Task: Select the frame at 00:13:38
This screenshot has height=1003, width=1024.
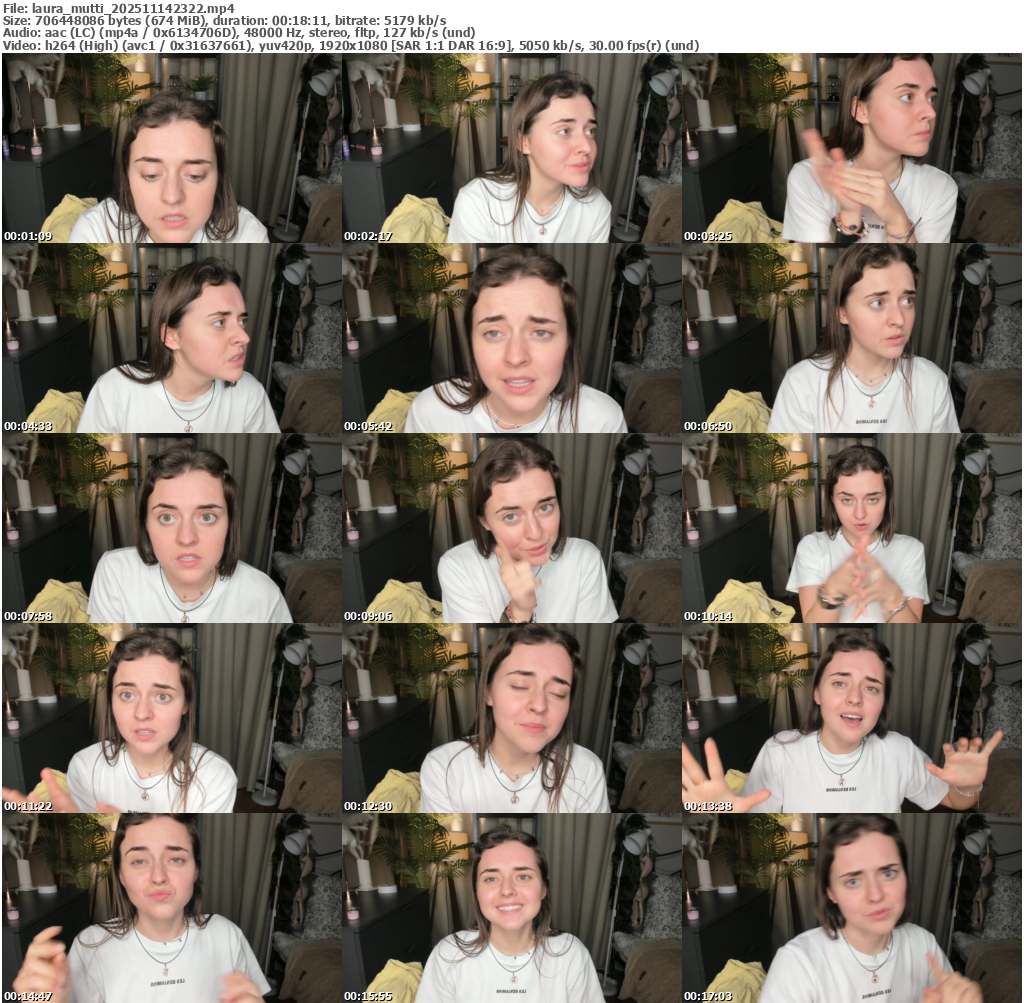Action: click(x=852, y=719)
